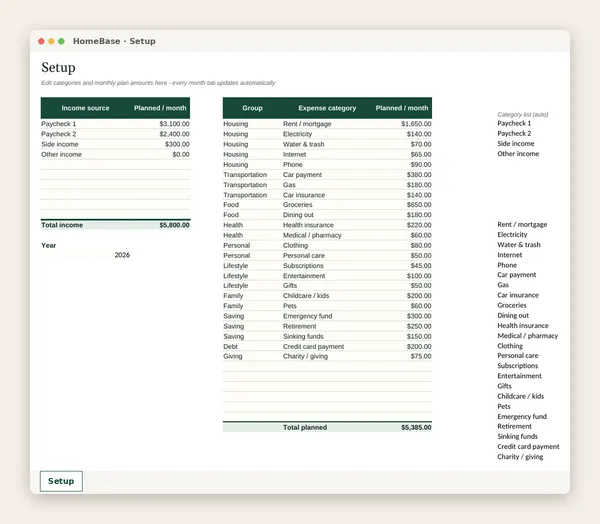Click the Group column header
600x524 pixels.
pyautogui.click(x=252, y=108)
